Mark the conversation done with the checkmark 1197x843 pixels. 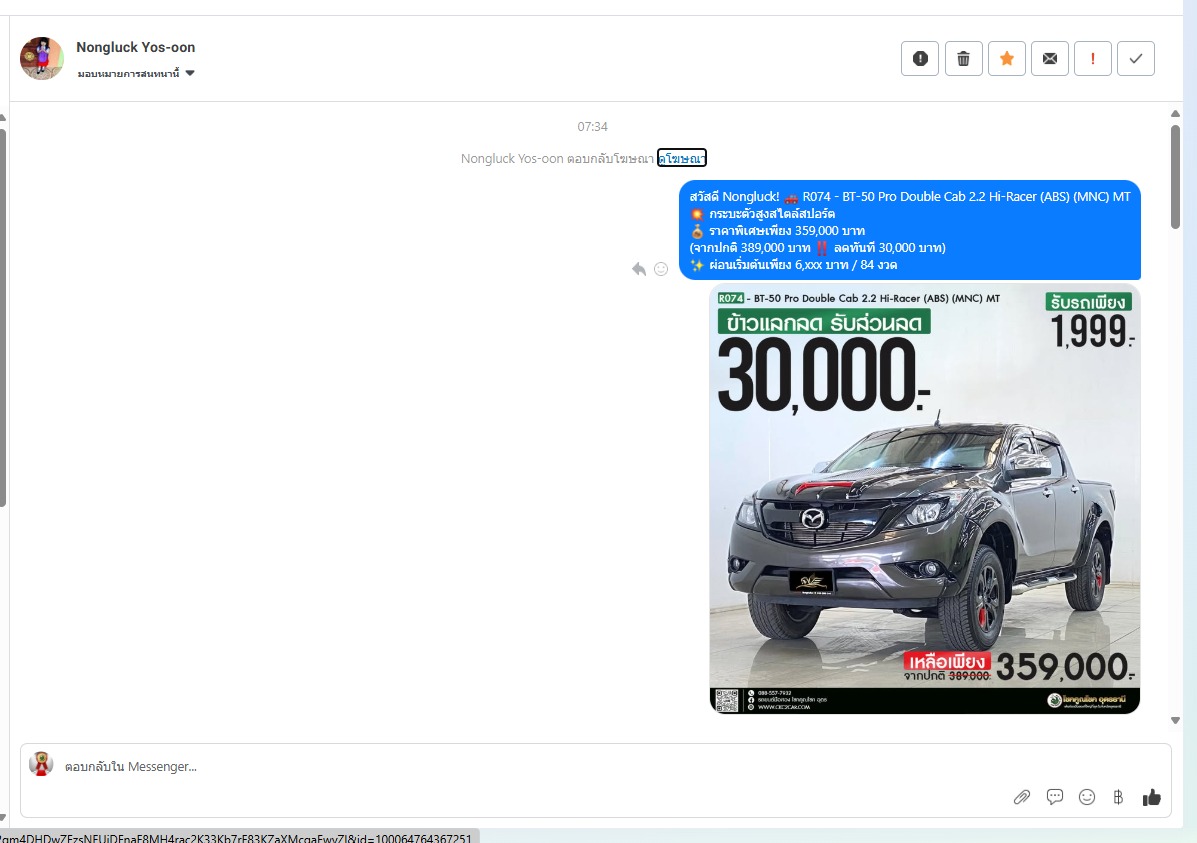click(1136, 58)
